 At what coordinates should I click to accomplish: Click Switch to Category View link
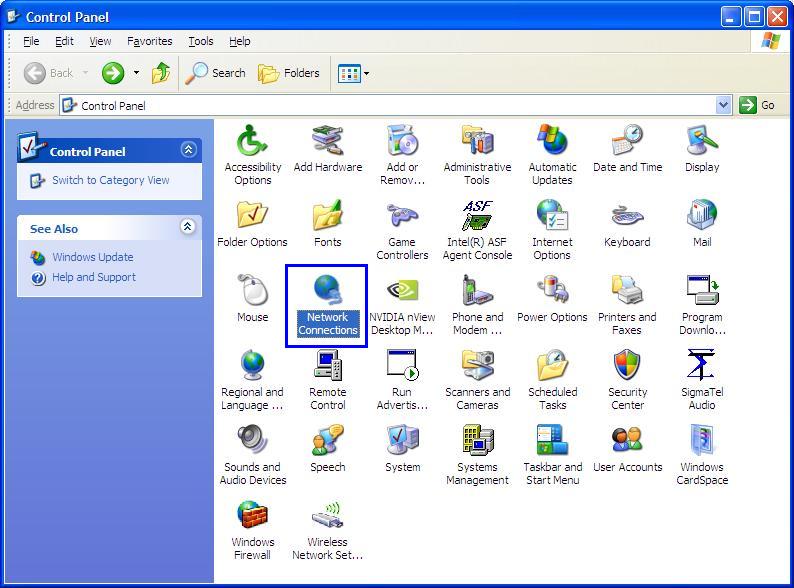110,180
